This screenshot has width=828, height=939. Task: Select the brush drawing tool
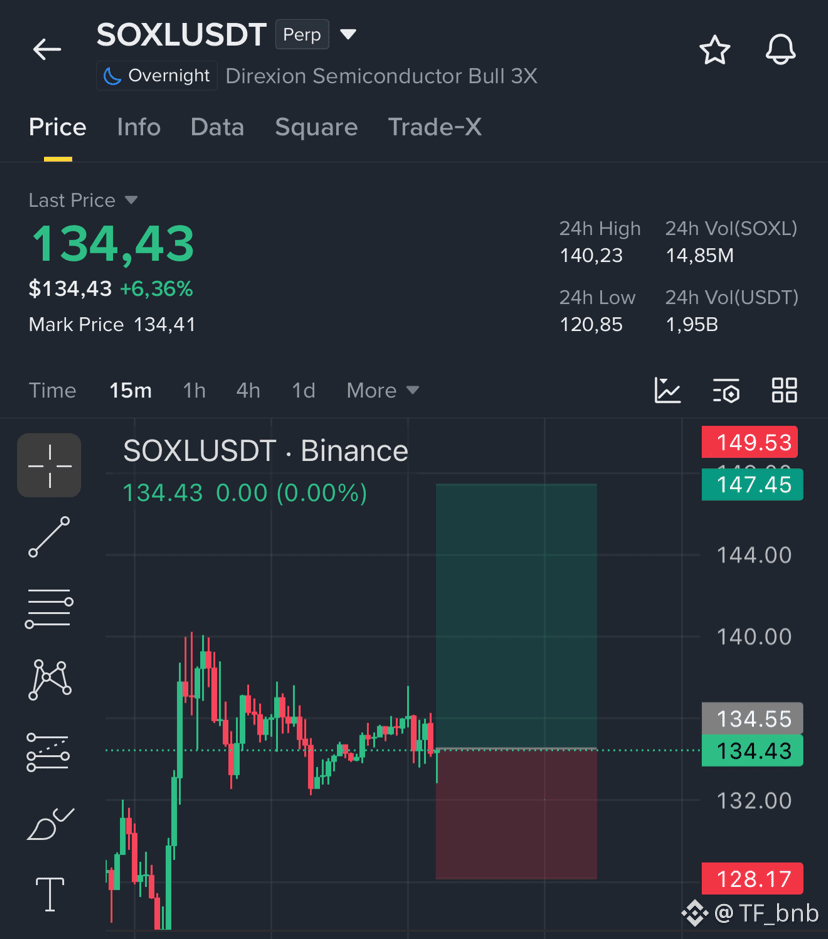[51, 823]
